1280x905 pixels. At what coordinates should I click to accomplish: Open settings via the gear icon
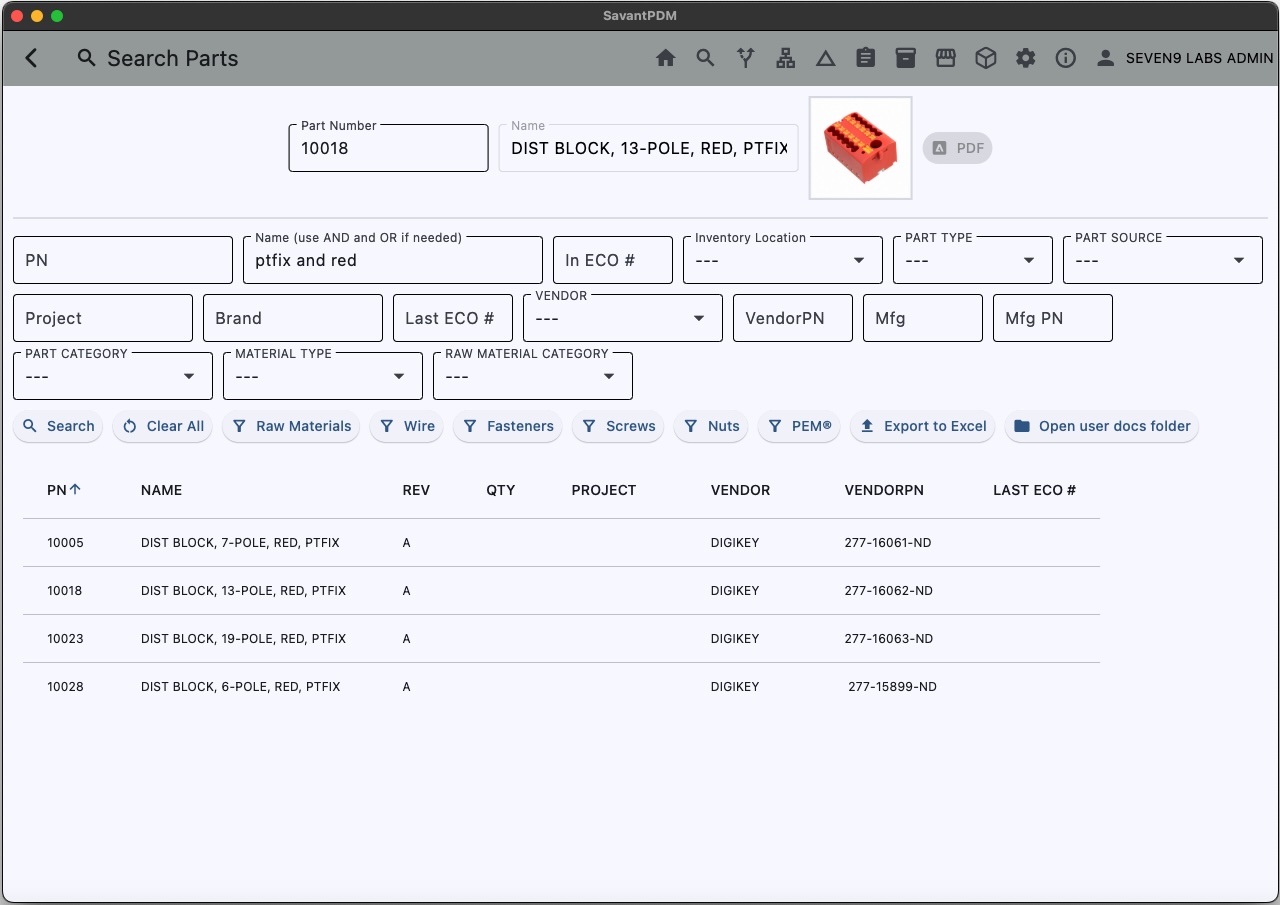1025,58
